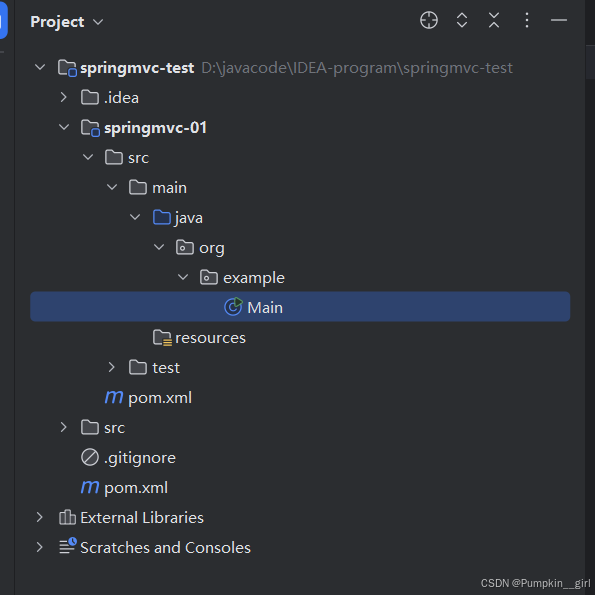Click the Expand All icon
The image size is (595, 595).
[x=461, y=20]
